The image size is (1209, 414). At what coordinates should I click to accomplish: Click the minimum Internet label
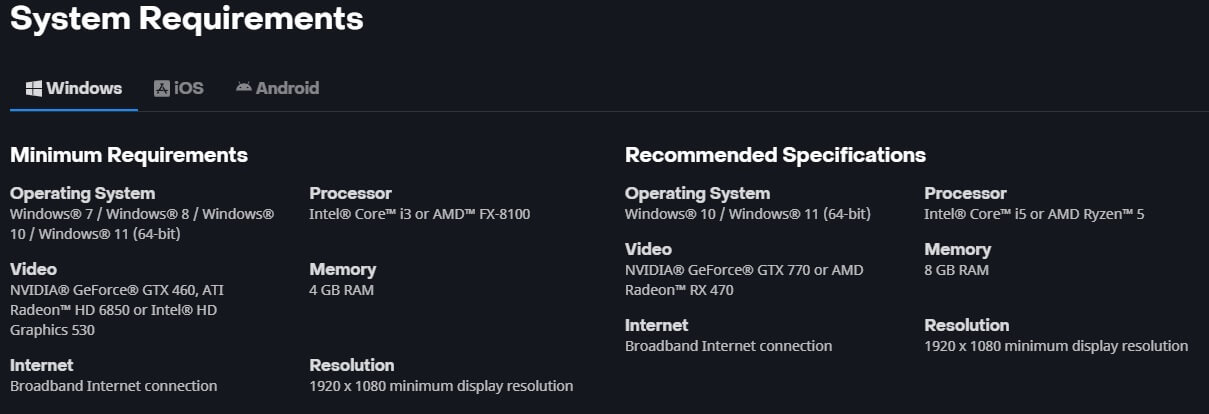(x=42, y=365)
